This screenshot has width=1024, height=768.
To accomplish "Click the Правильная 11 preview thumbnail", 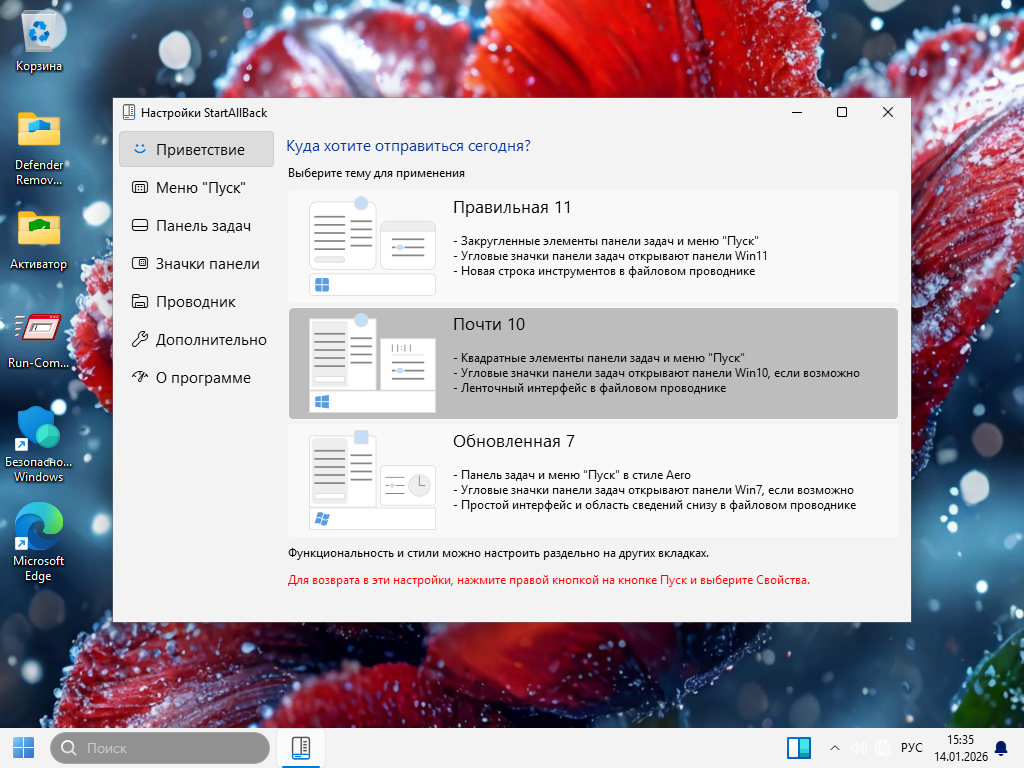I will click(372, 246).
